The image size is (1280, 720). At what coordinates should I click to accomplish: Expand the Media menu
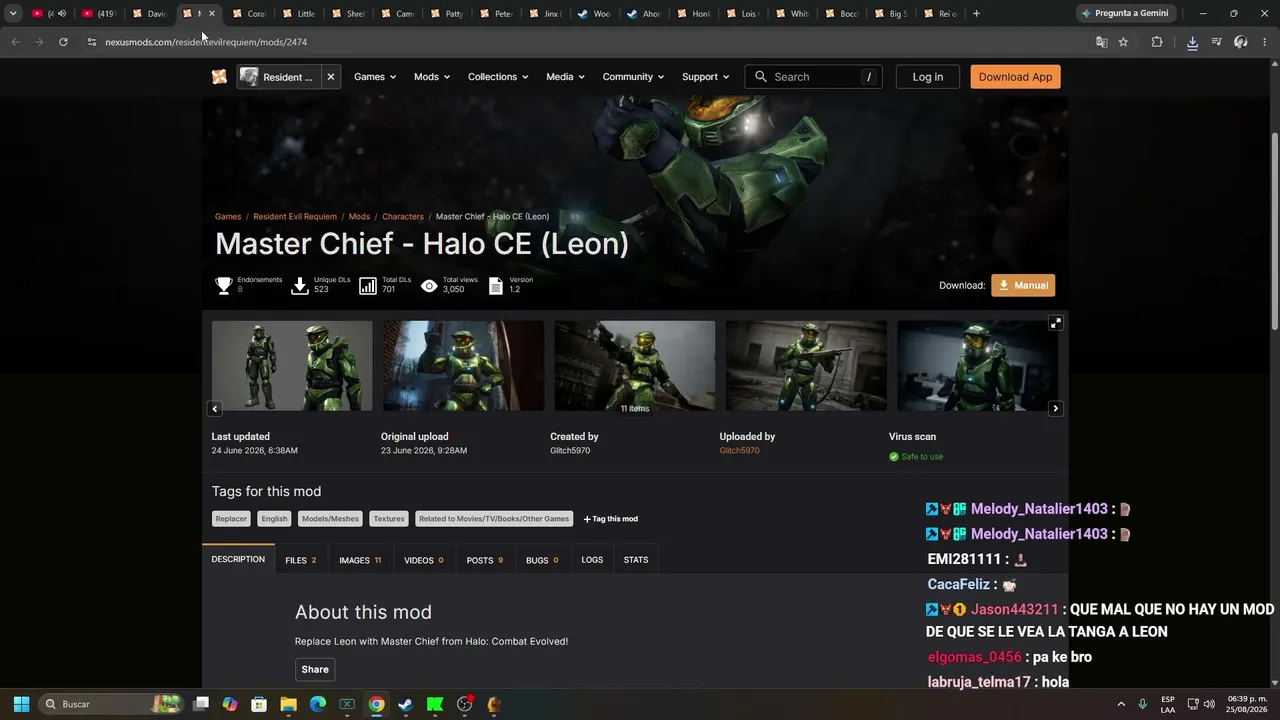[x=566, y=77]
